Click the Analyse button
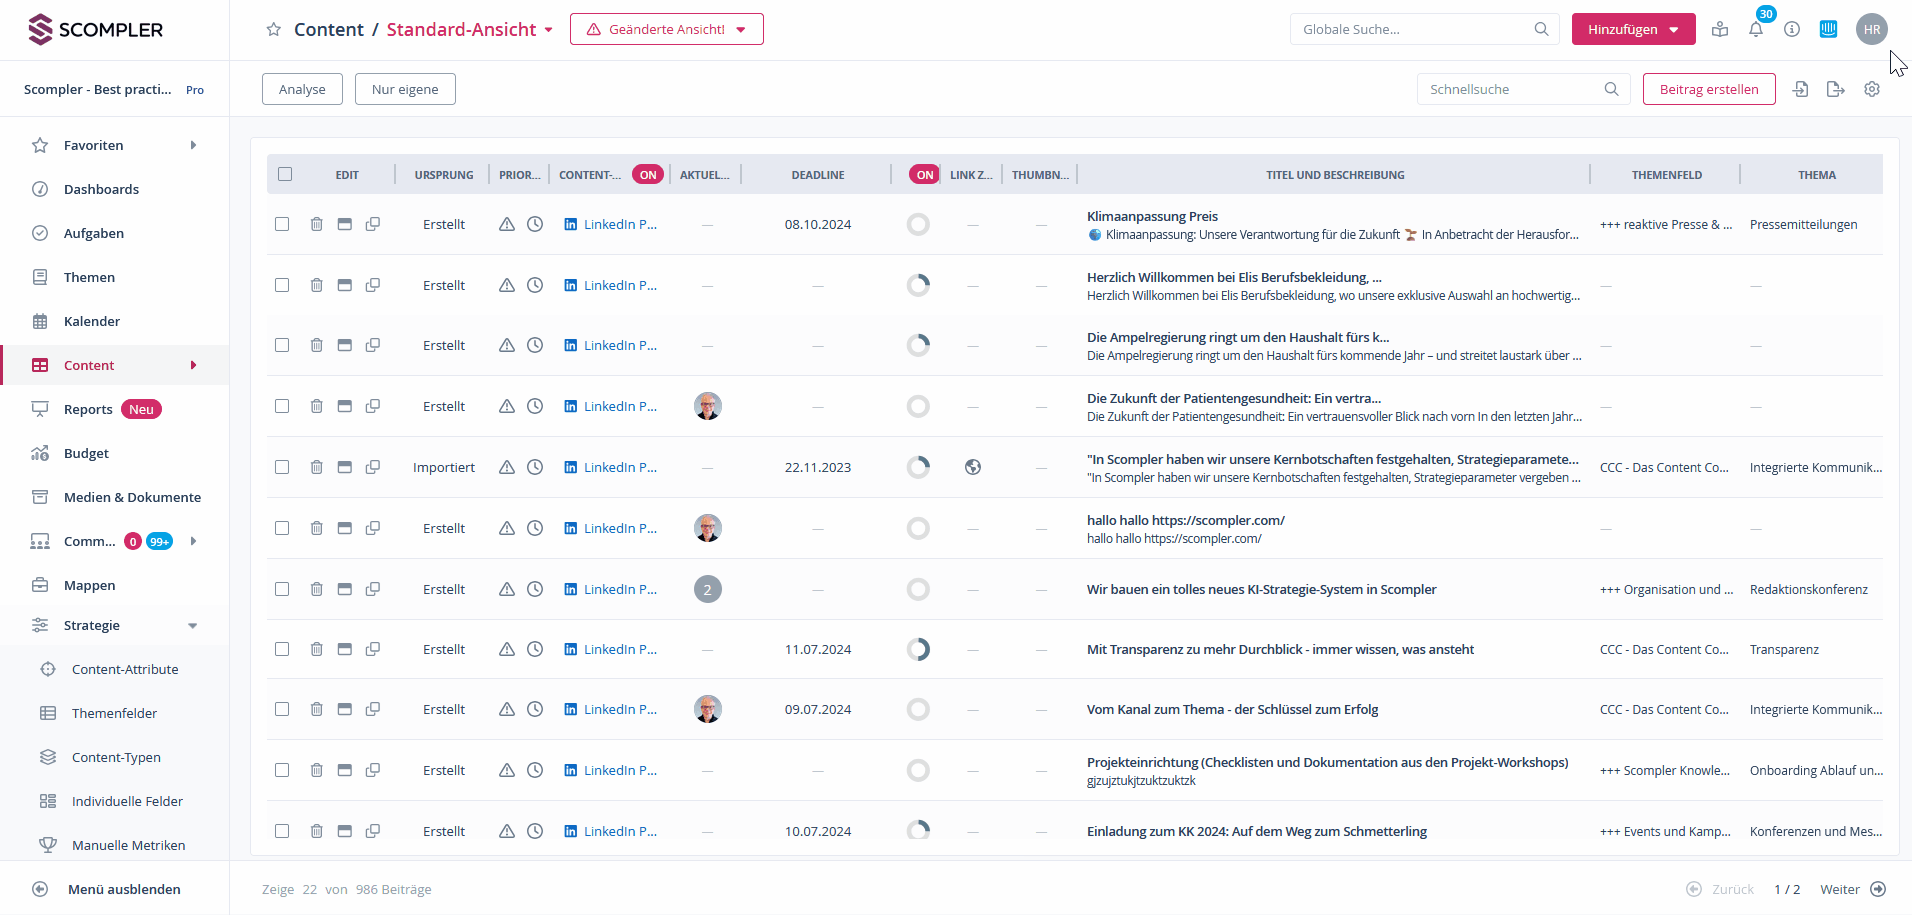The width and height of the screenshot is (1912, 915). click(x=302, y=89)
